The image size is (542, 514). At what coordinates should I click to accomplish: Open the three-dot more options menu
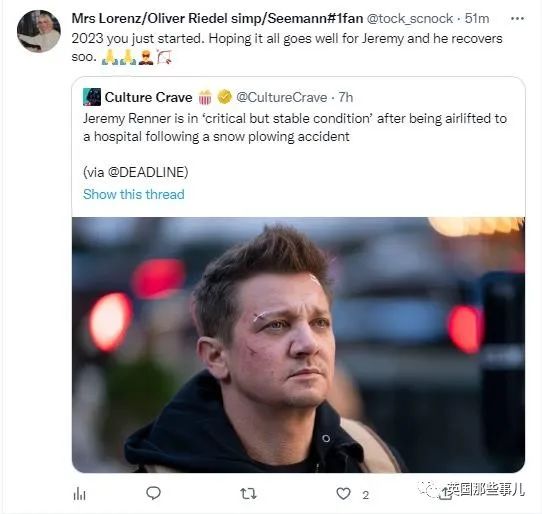tap(517, 19)
